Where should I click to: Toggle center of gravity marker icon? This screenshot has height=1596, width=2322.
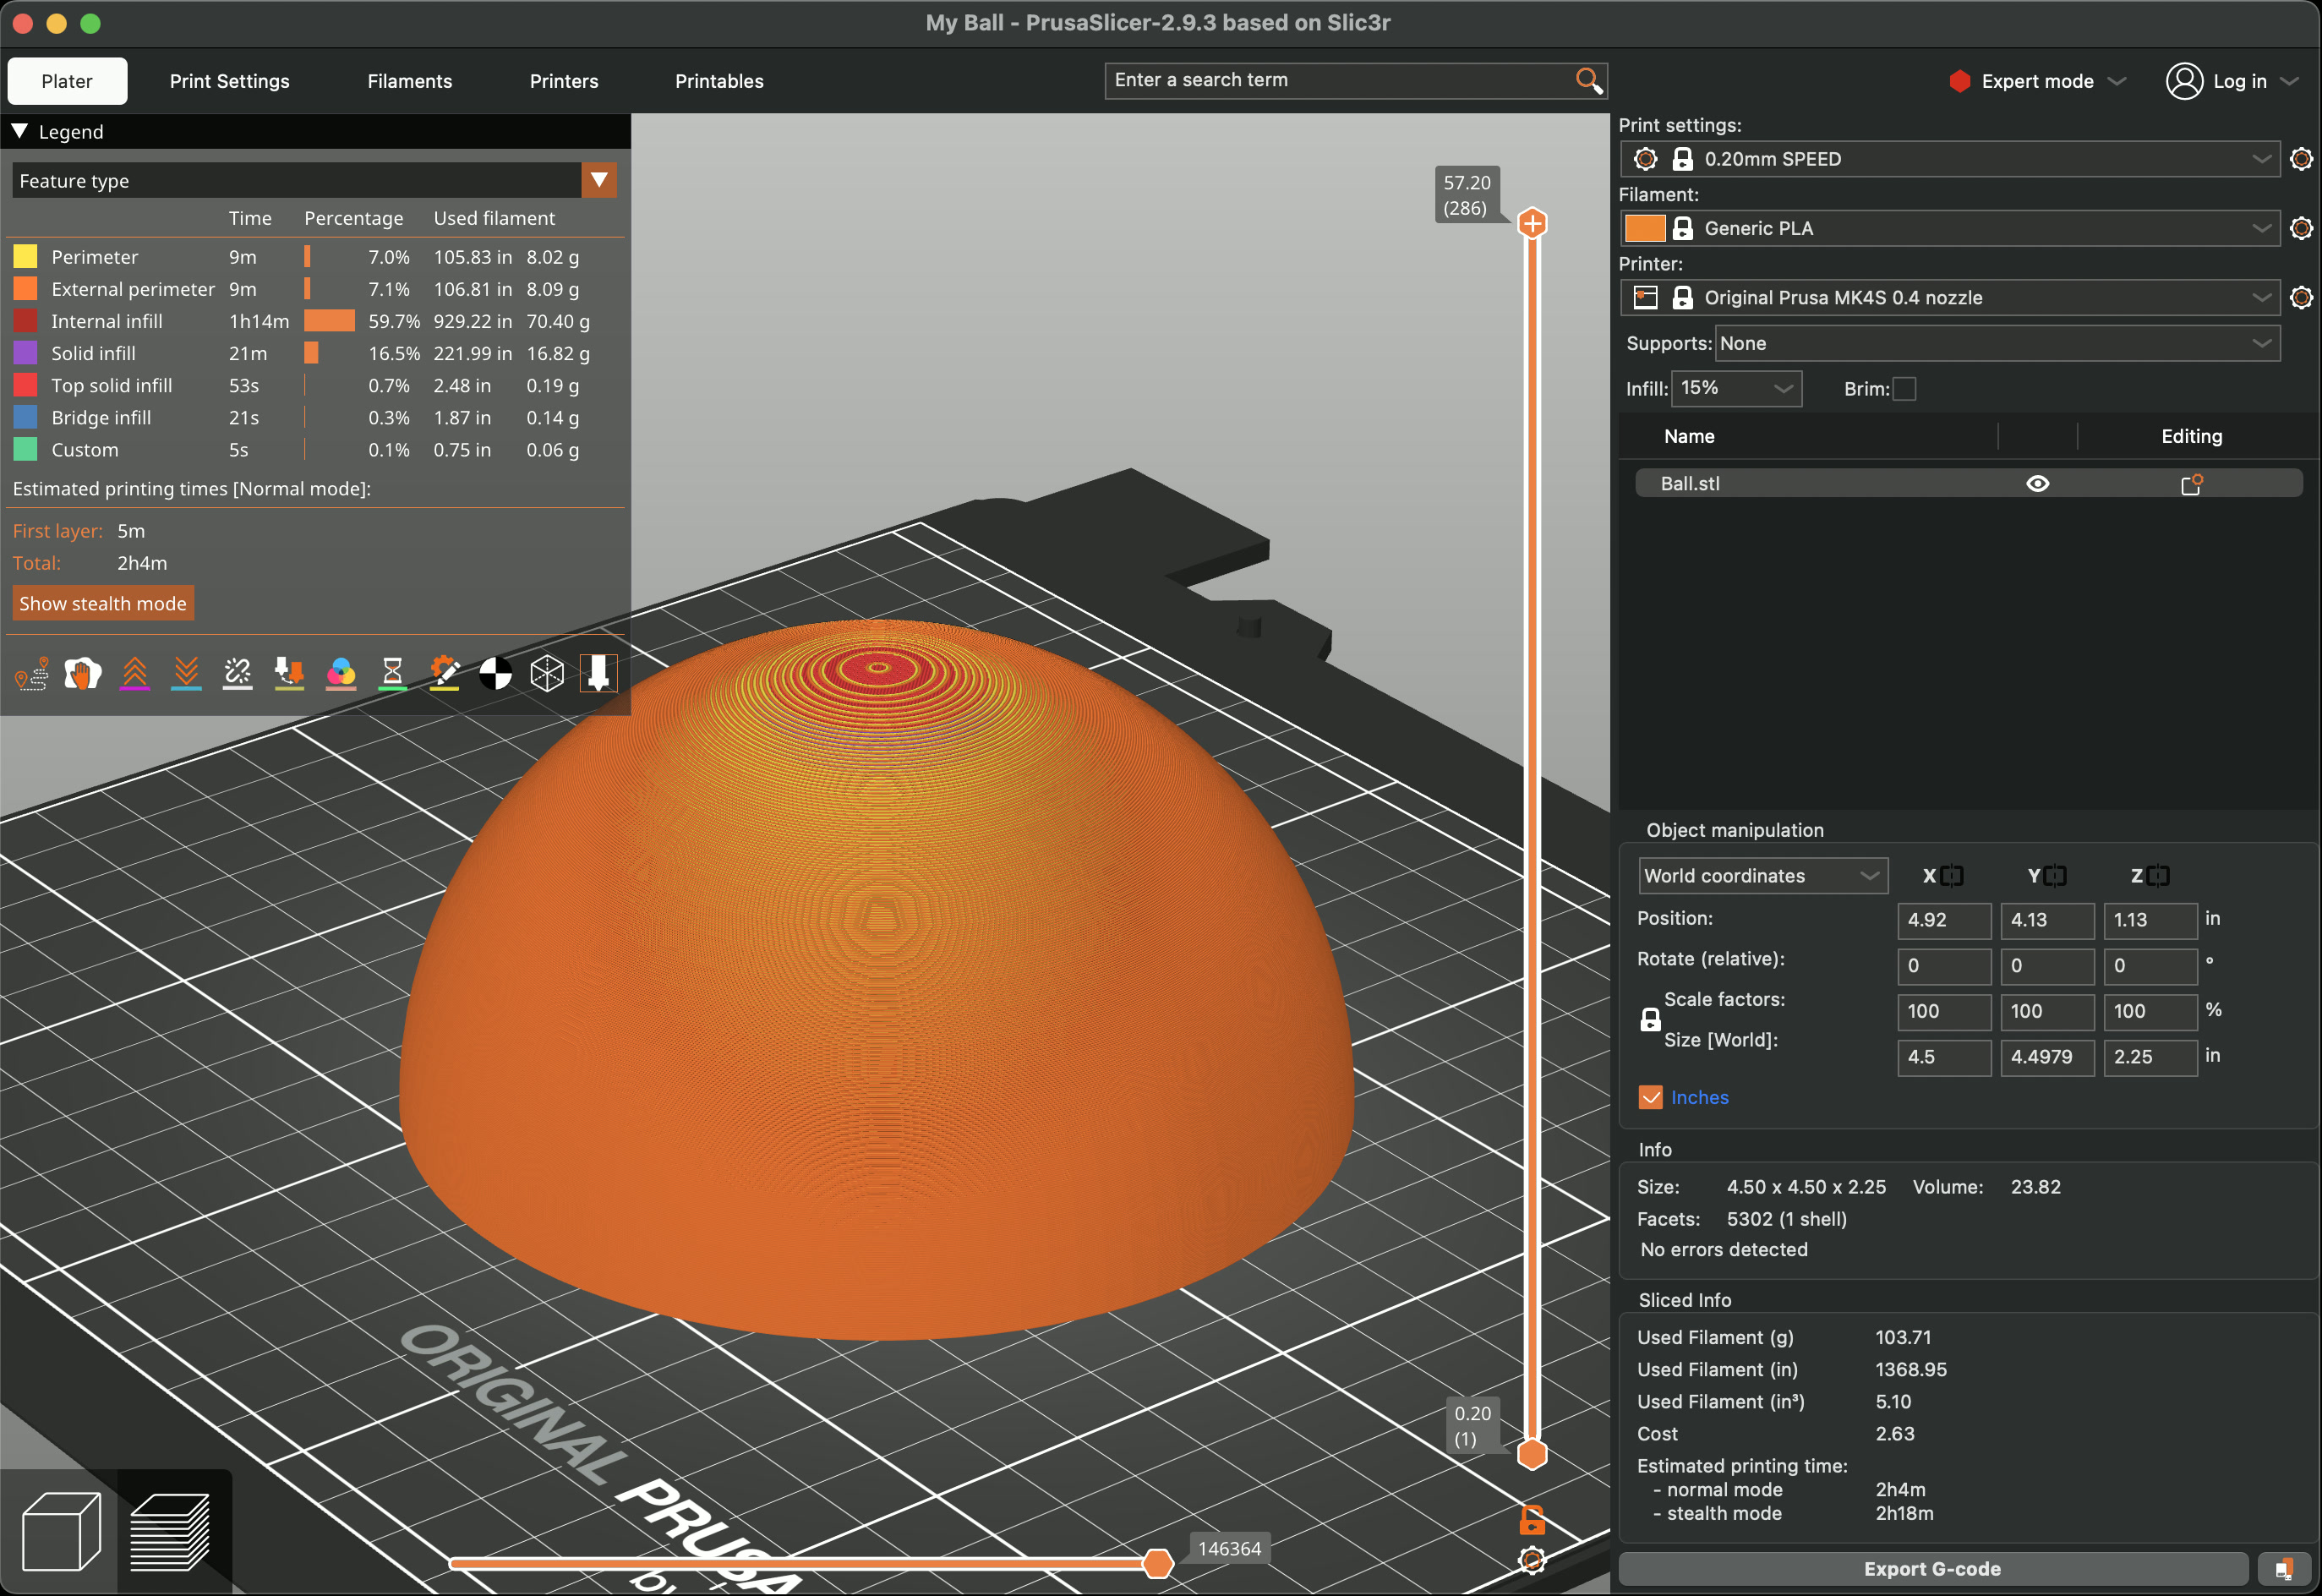coord(495,674)
